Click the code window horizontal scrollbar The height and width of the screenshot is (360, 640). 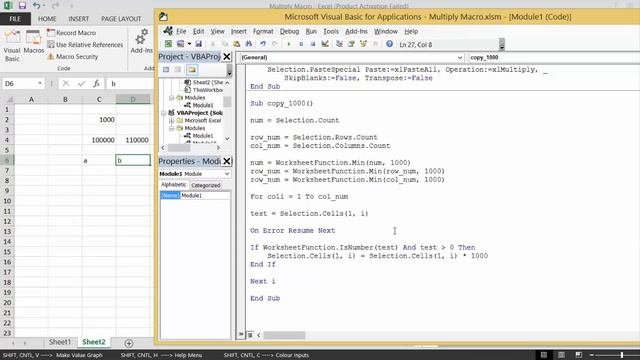pos(284,335)
